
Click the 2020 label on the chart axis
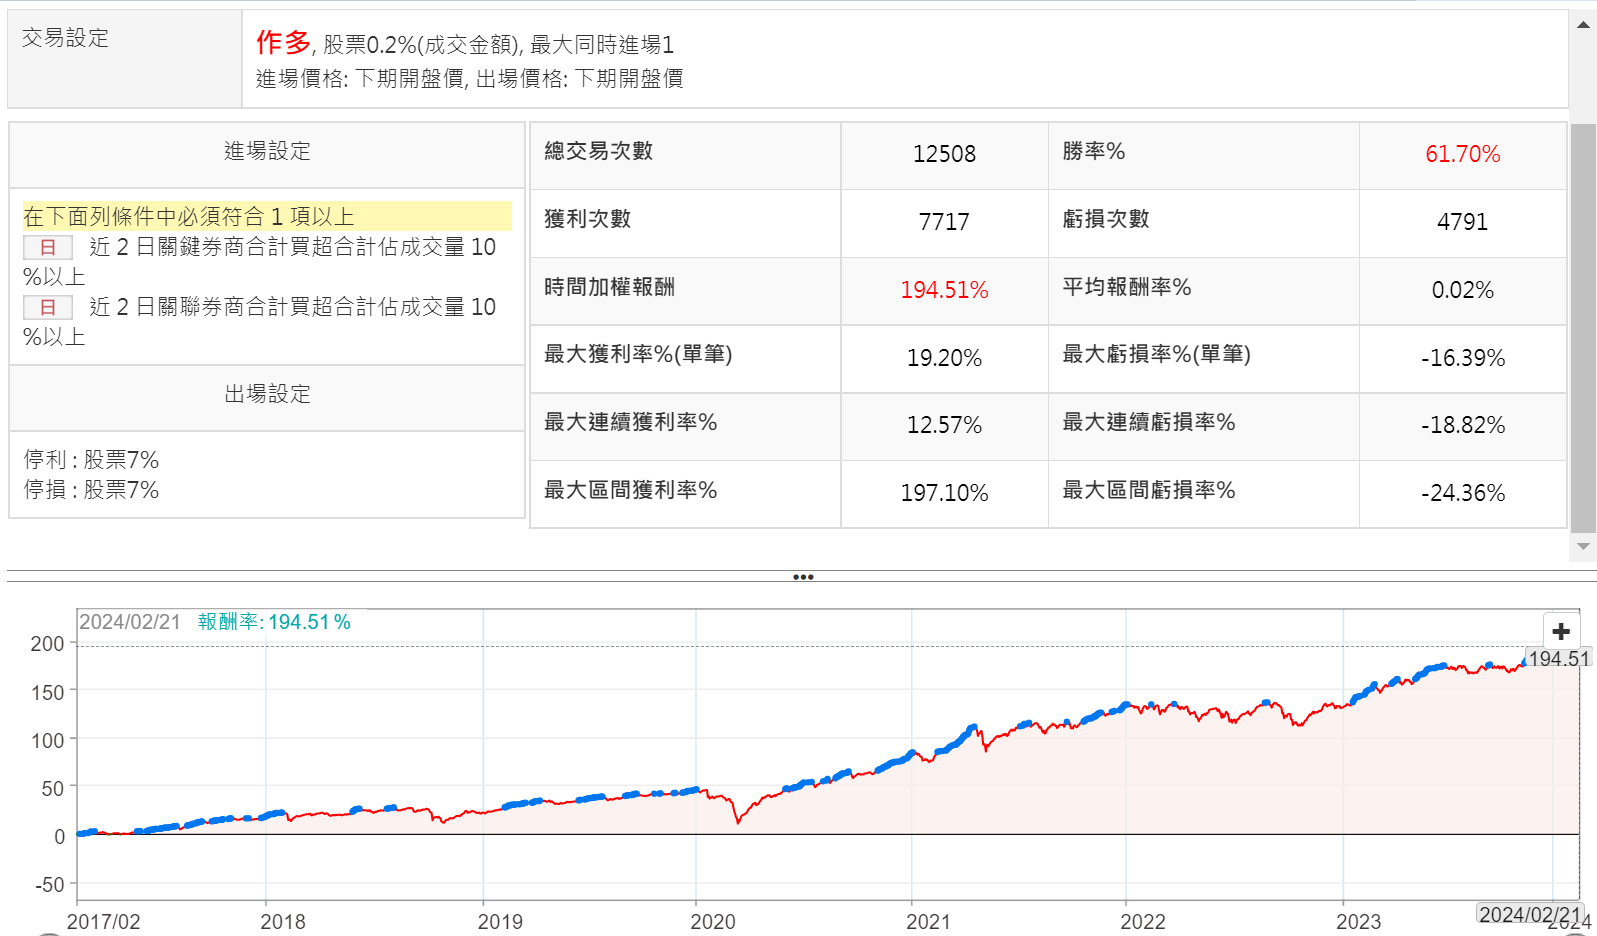[x=712, y=921]
